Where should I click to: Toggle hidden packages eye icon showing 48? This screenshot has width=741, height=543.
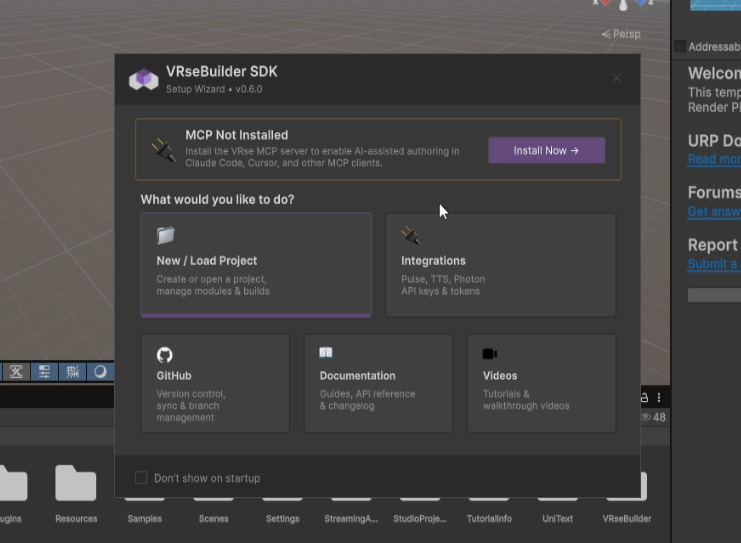tap(653, 417)
